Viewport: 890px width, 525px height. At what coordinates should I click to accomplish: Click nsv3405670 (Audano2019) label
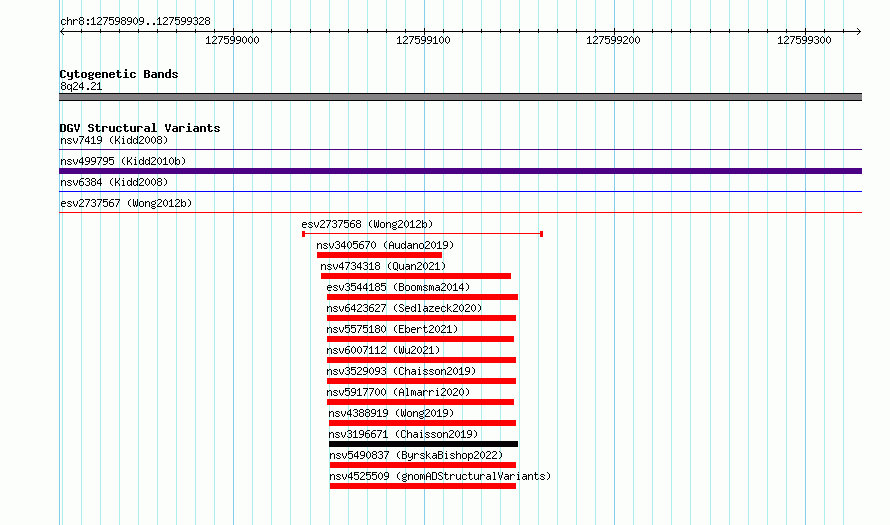[x=385, y=245]
